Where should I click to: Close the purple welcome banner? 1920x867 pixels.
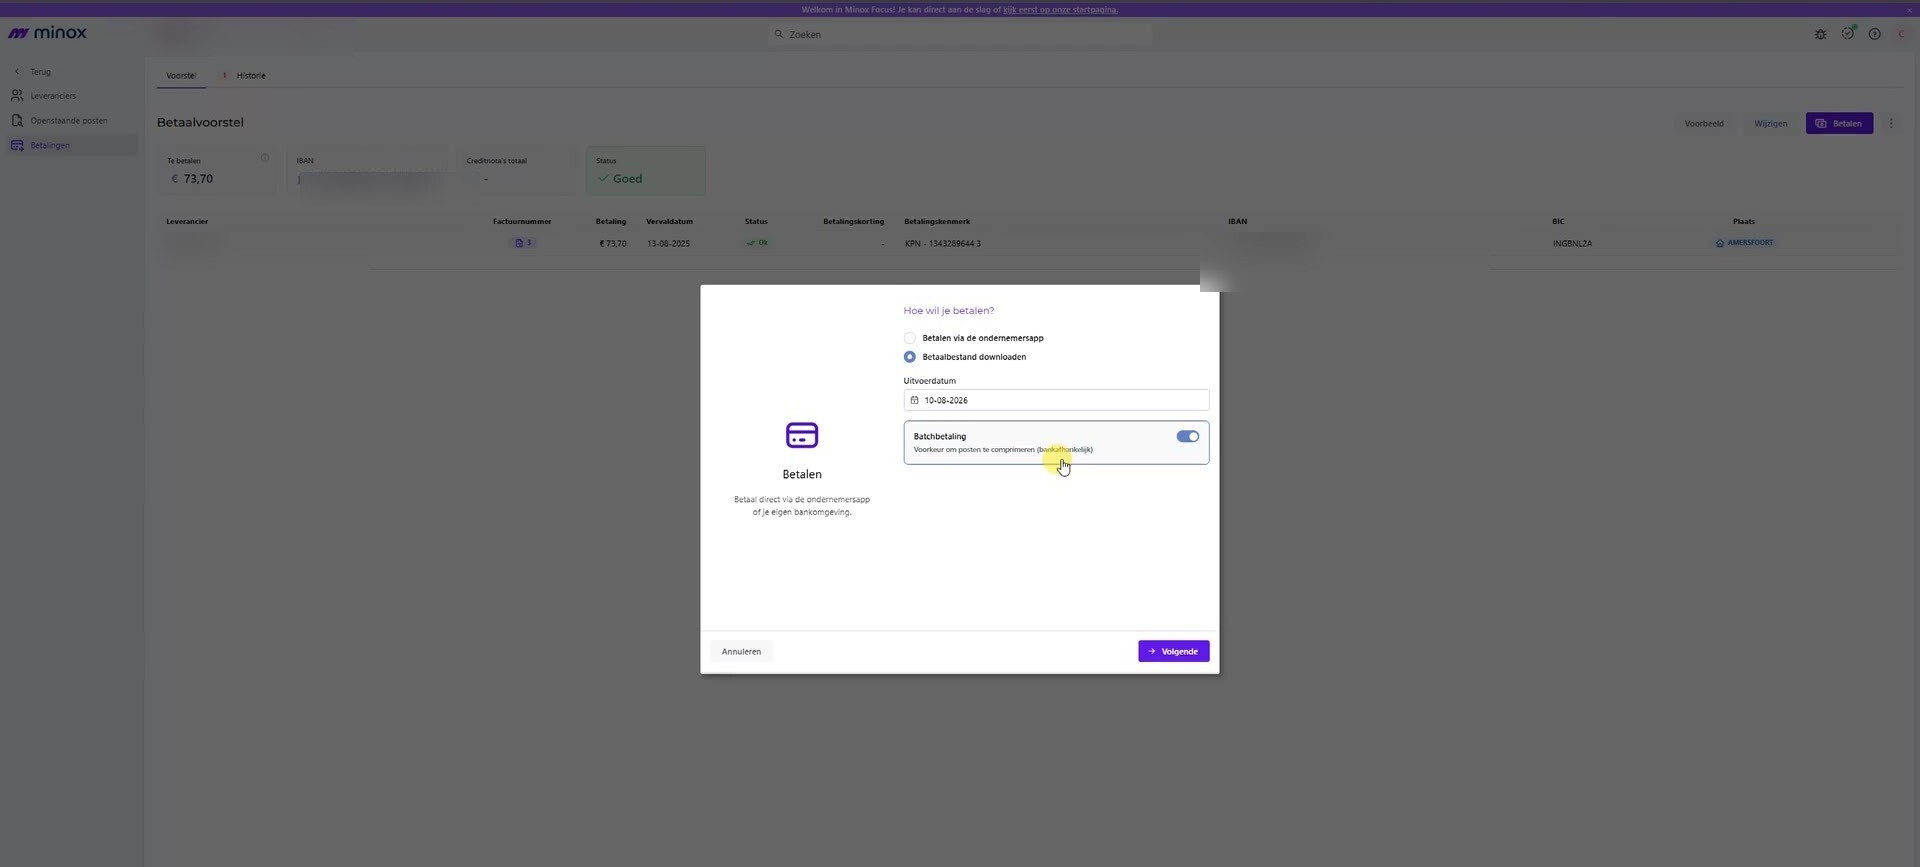1909,9
